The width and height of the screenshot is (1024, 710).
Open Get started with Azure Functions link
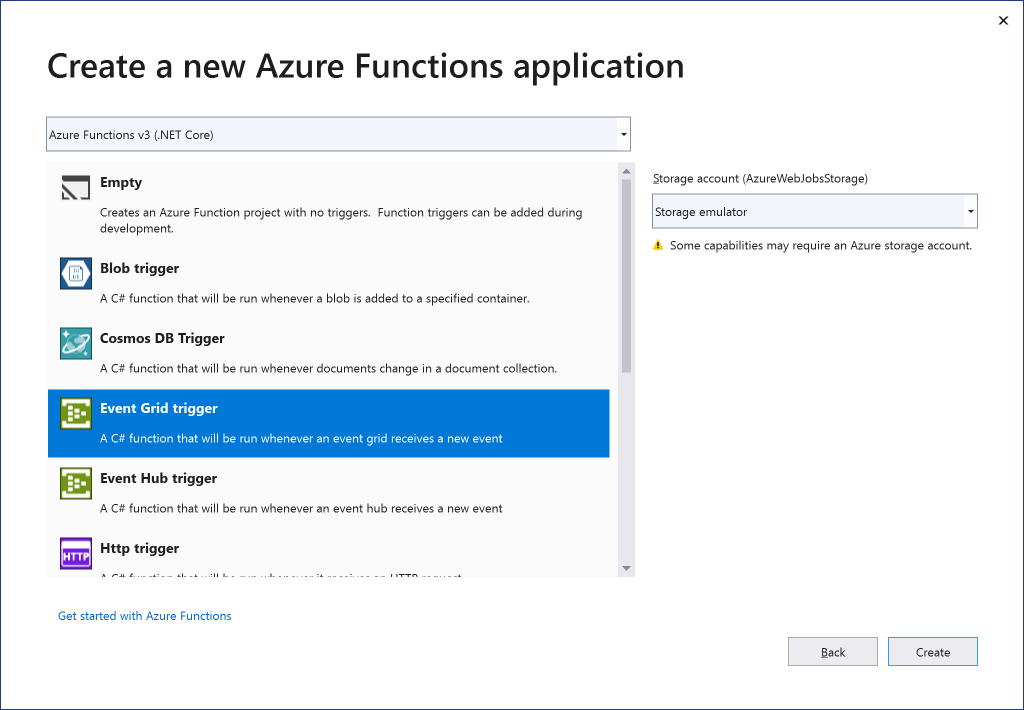(145, 616)
